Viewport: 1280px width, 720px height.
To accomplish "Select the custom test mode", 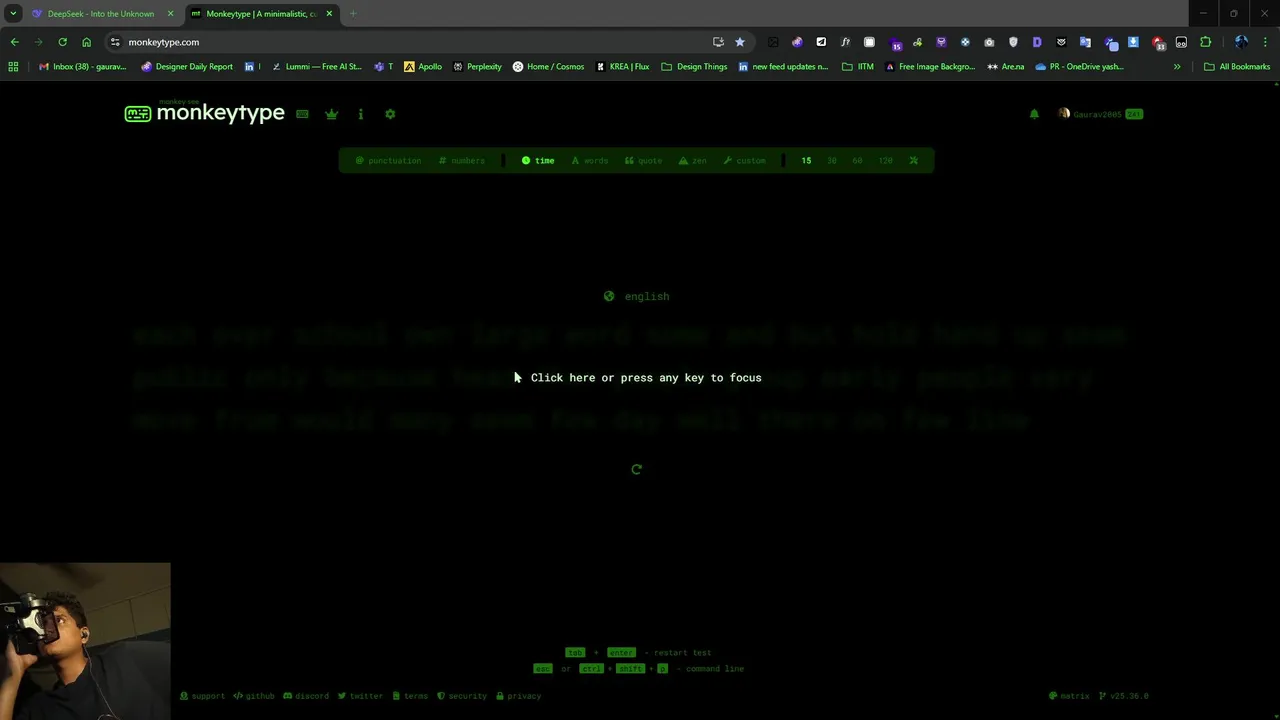I will [x=745, y=160].
